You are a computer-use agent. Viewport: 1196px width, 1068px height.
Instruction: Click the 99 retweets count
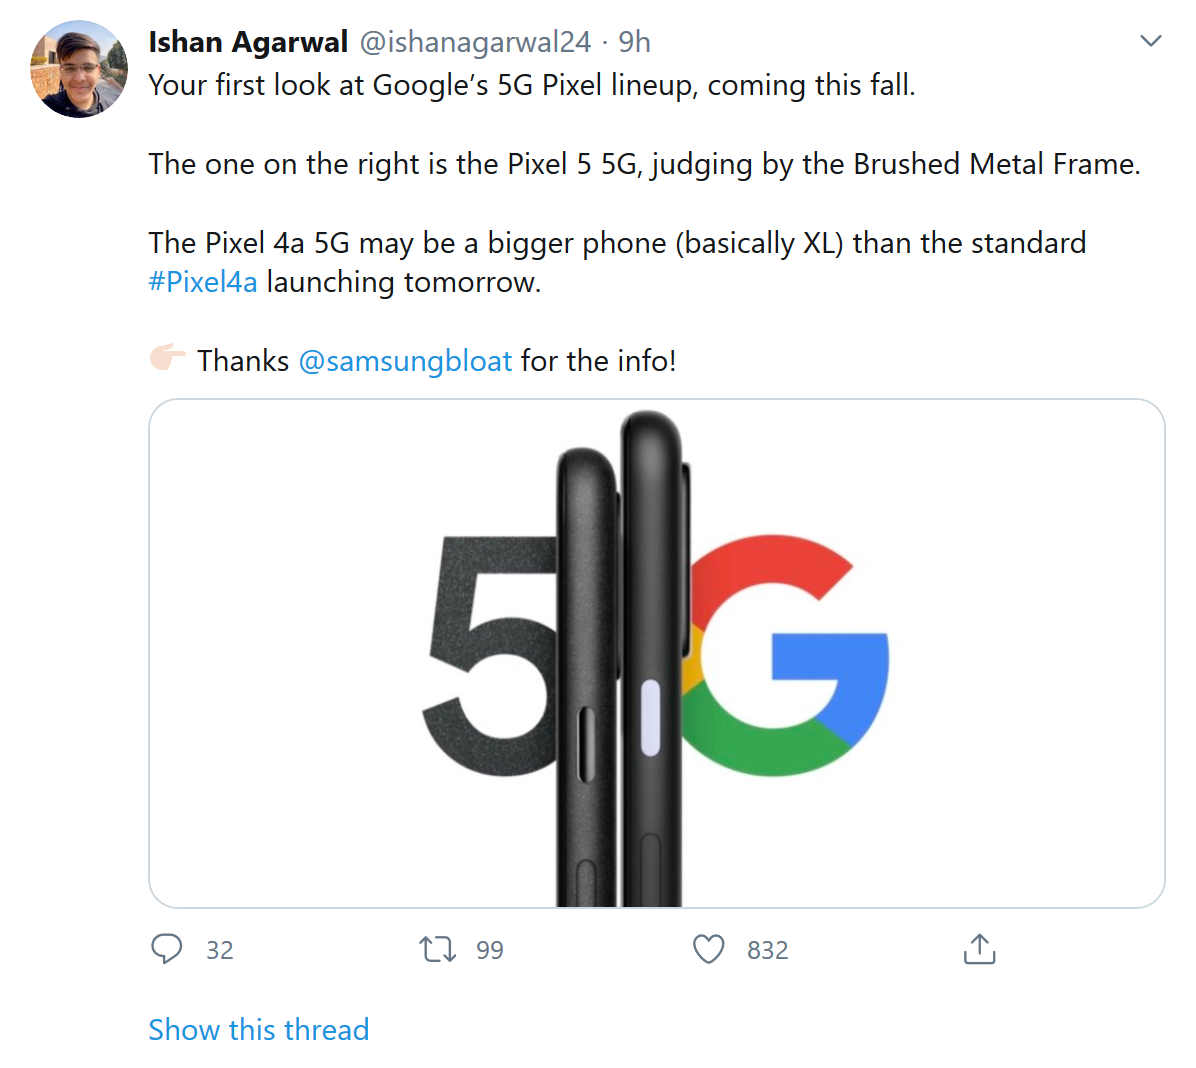(490, 950)
